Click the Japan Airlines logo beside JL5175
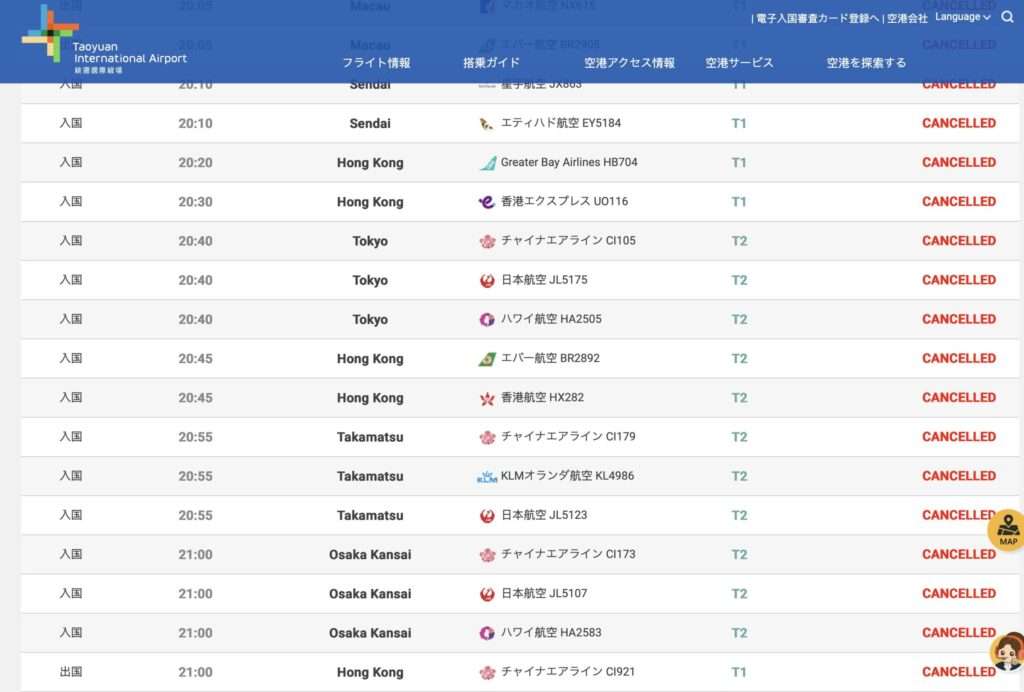Viewport: 1024px width, 692px height. point(487,280)
